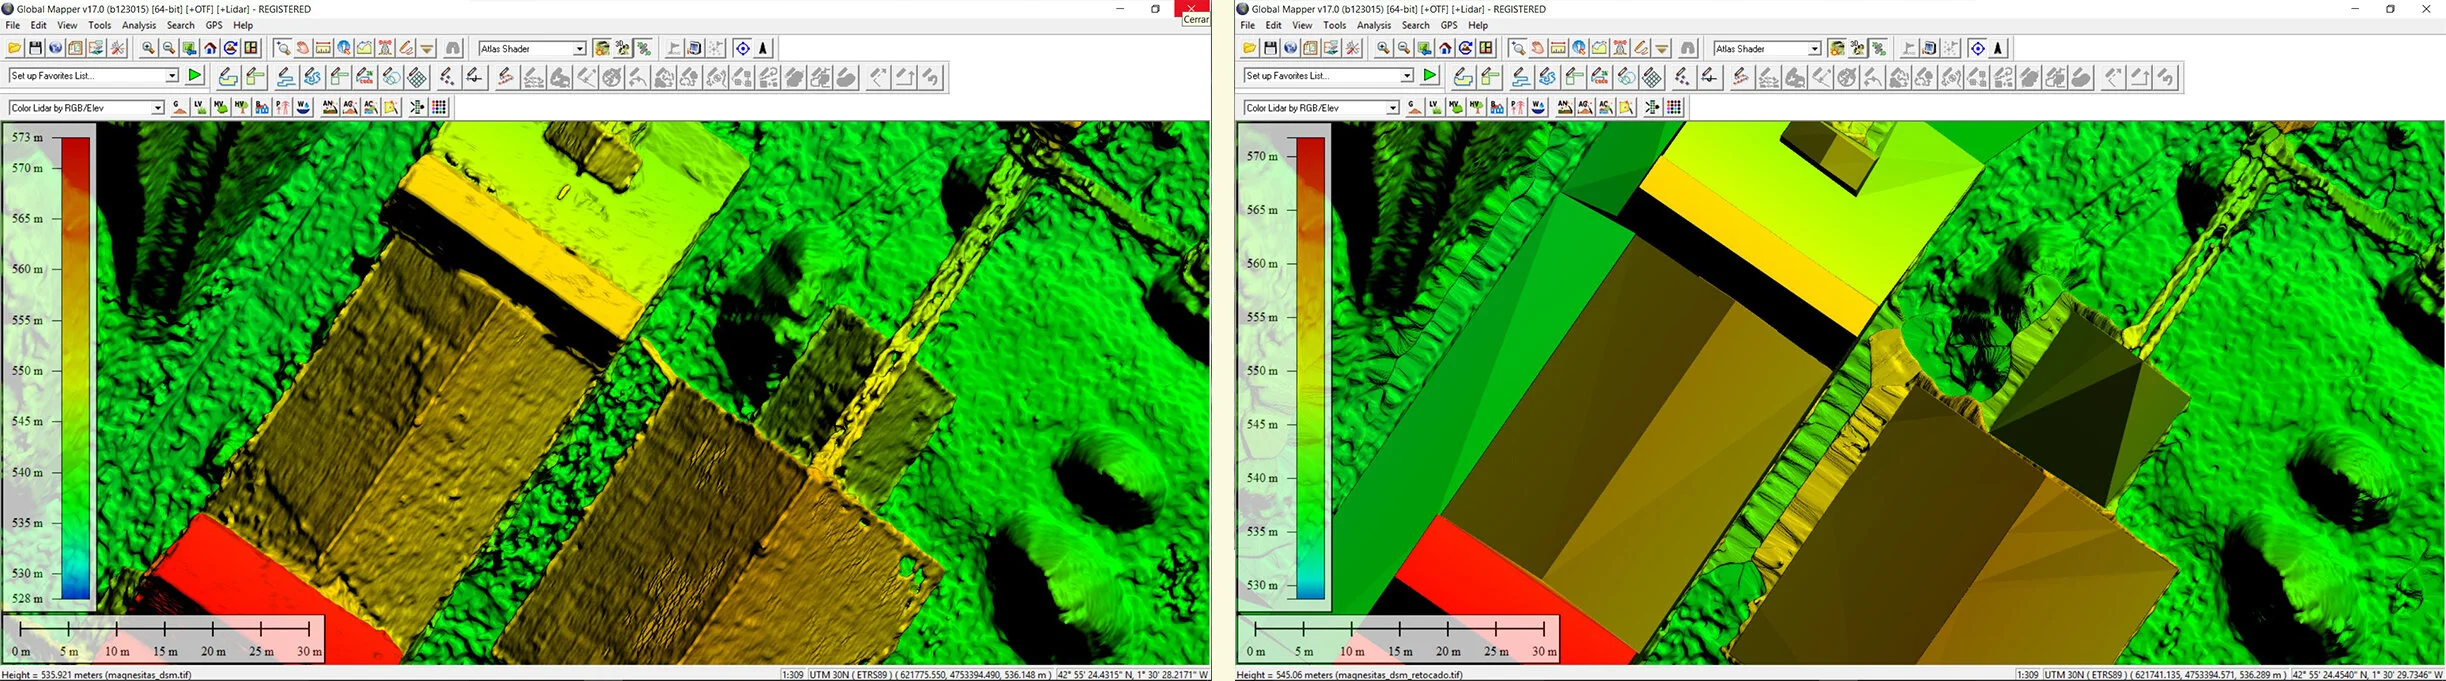Click GPS target icon in left window toolbar
The width and height of the screenshot is (2446, 681).
(x=742, y=48)
